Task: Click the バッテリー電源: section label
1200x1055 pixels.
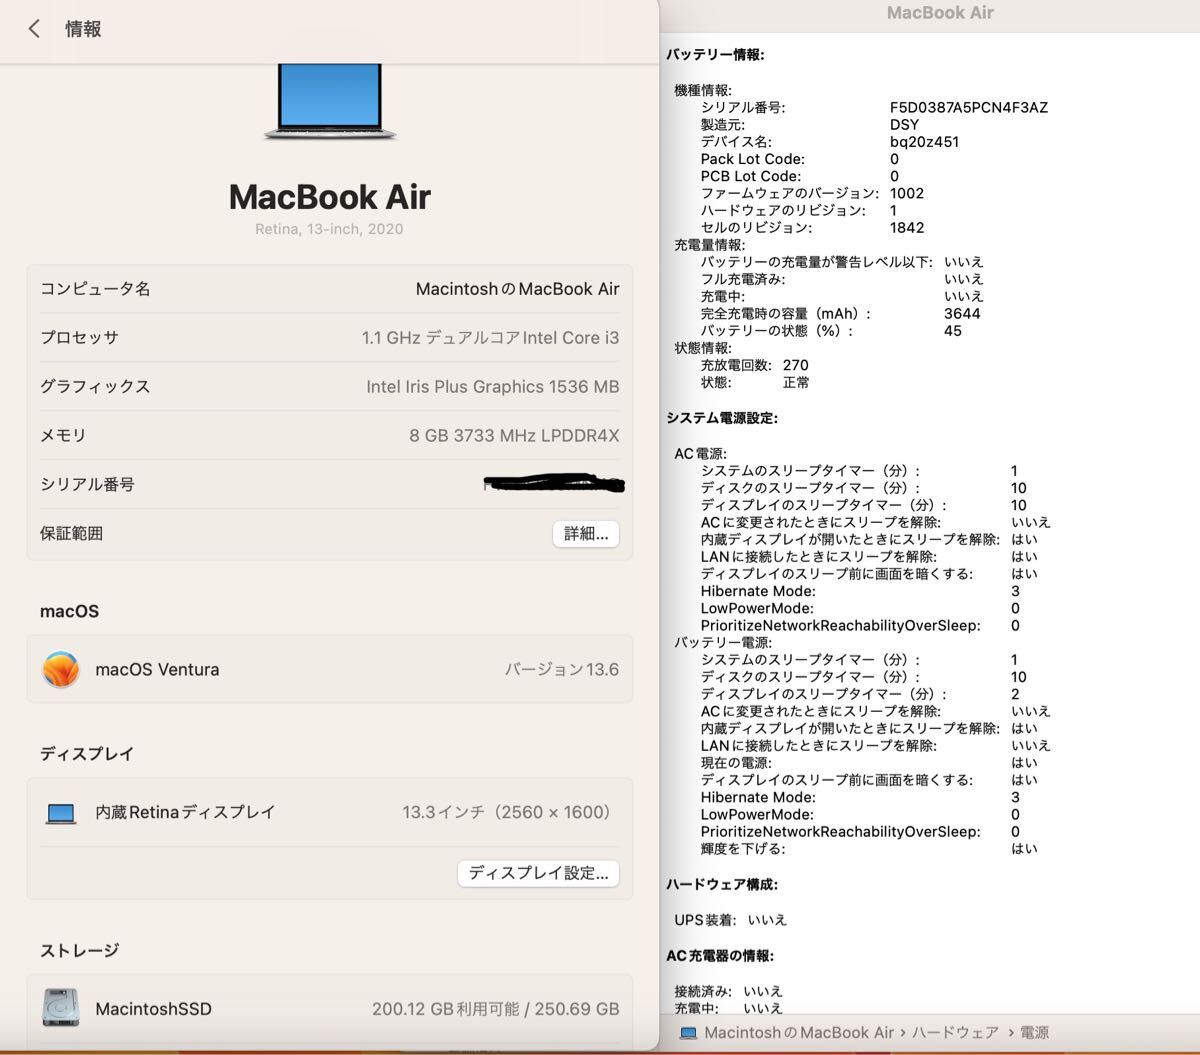Action: pos(723,642)
